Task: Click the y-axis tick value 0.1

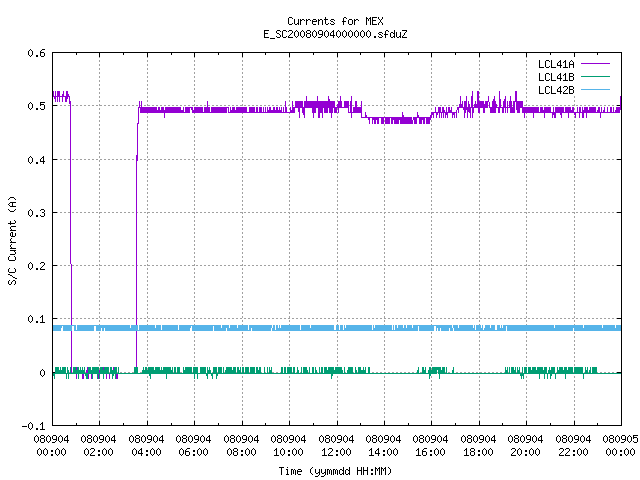Action: (x=36, y=319)
